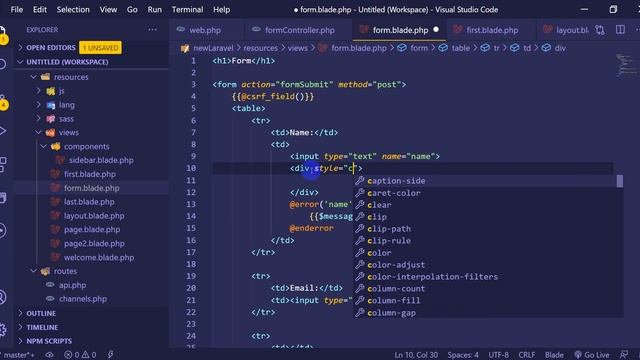Open the Run menu

point(154,9)
